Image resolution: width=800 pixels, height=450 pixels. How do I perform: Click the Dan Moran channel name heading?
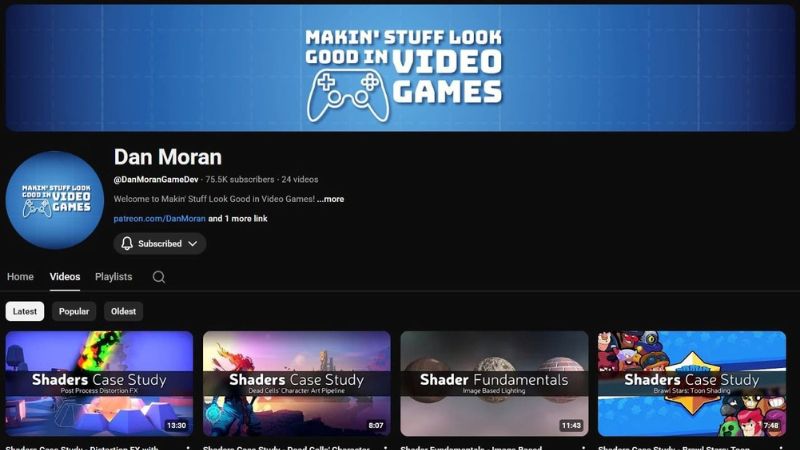pyautogui.click(x=168, y=157)
